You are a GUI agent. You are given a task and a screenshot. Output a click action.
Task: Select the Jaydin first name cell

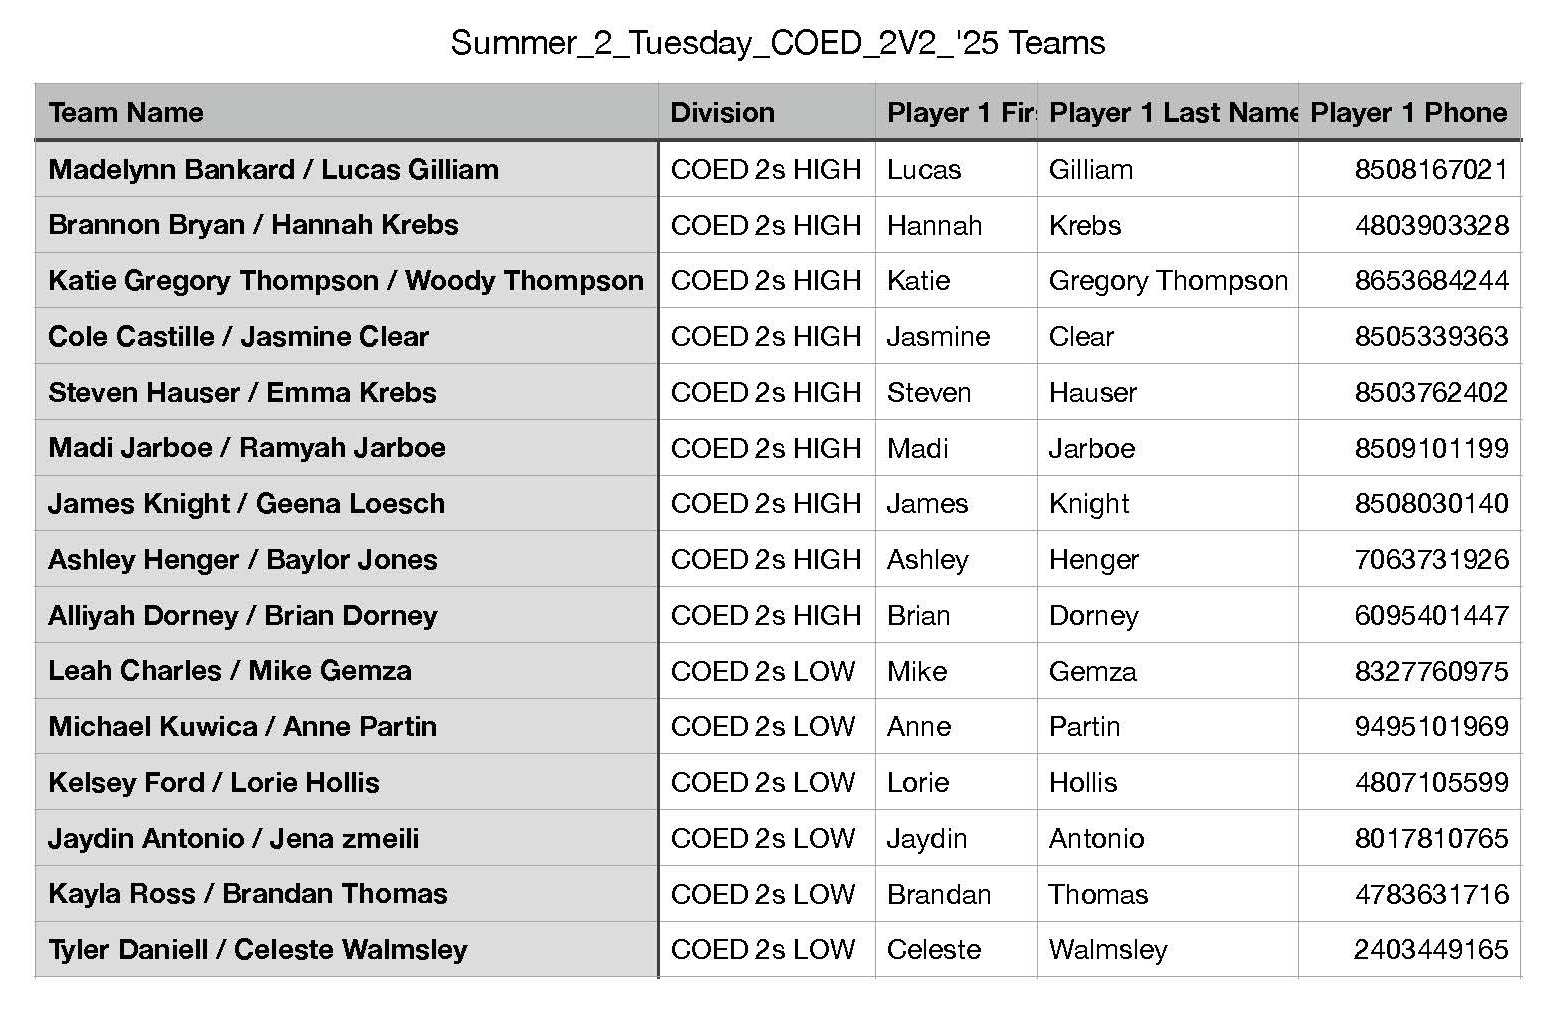pos(956,838)
